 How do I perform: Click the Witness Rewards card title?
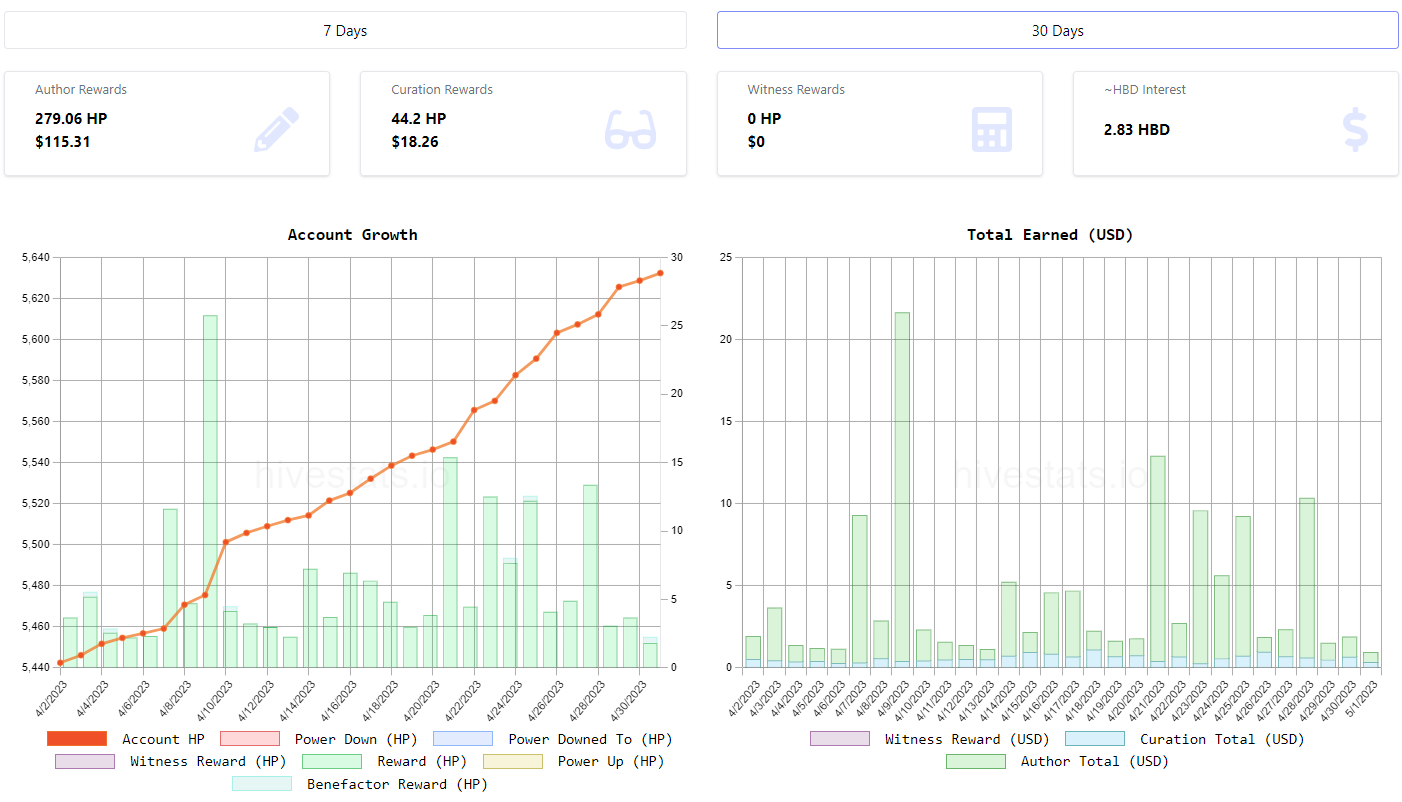796,90
